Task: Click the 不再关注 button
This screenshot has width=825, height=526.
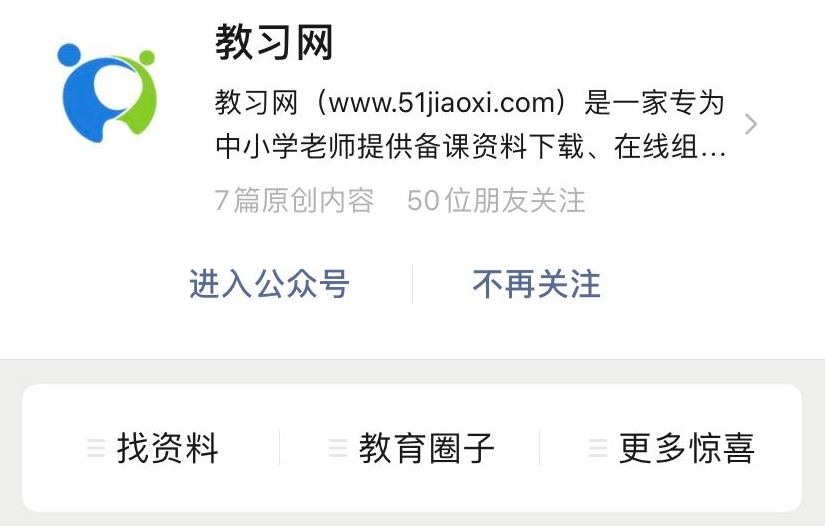Action: (x=537, y=284)
